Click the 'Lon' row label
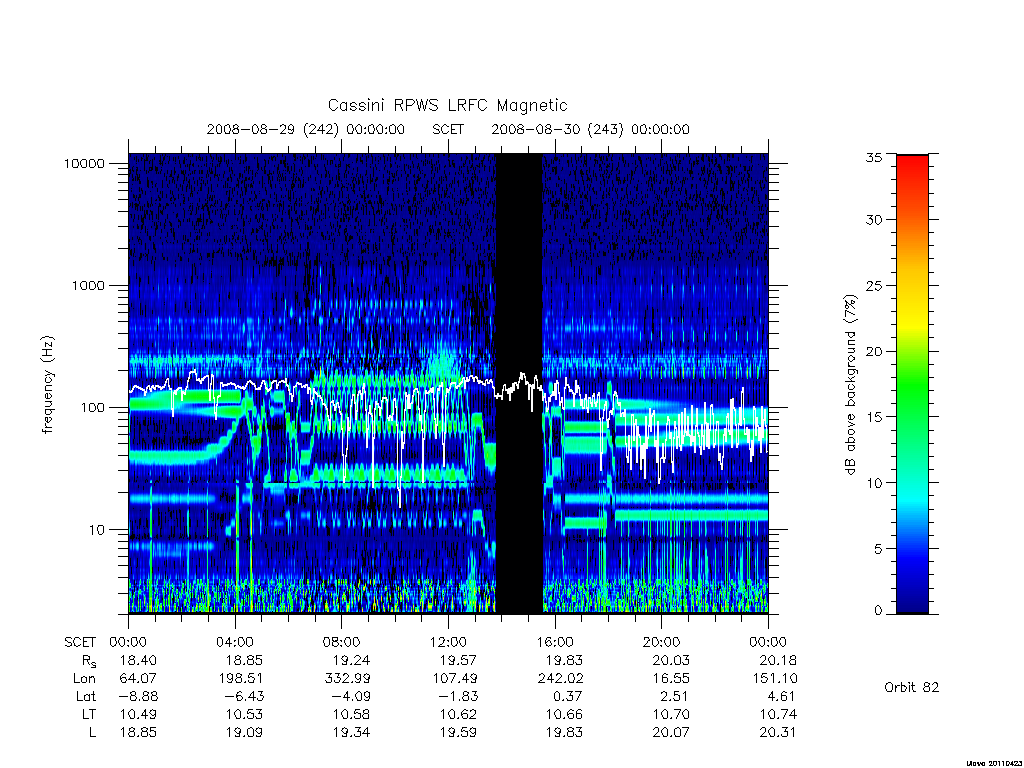This screenshot has height=768, width=1024. point(85,679)
